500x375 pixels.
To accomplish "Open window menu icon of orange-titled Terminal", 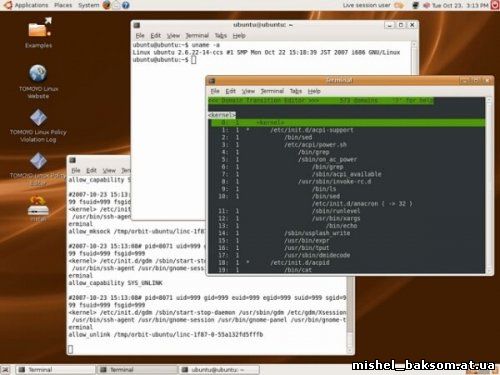I will [212, 80].
